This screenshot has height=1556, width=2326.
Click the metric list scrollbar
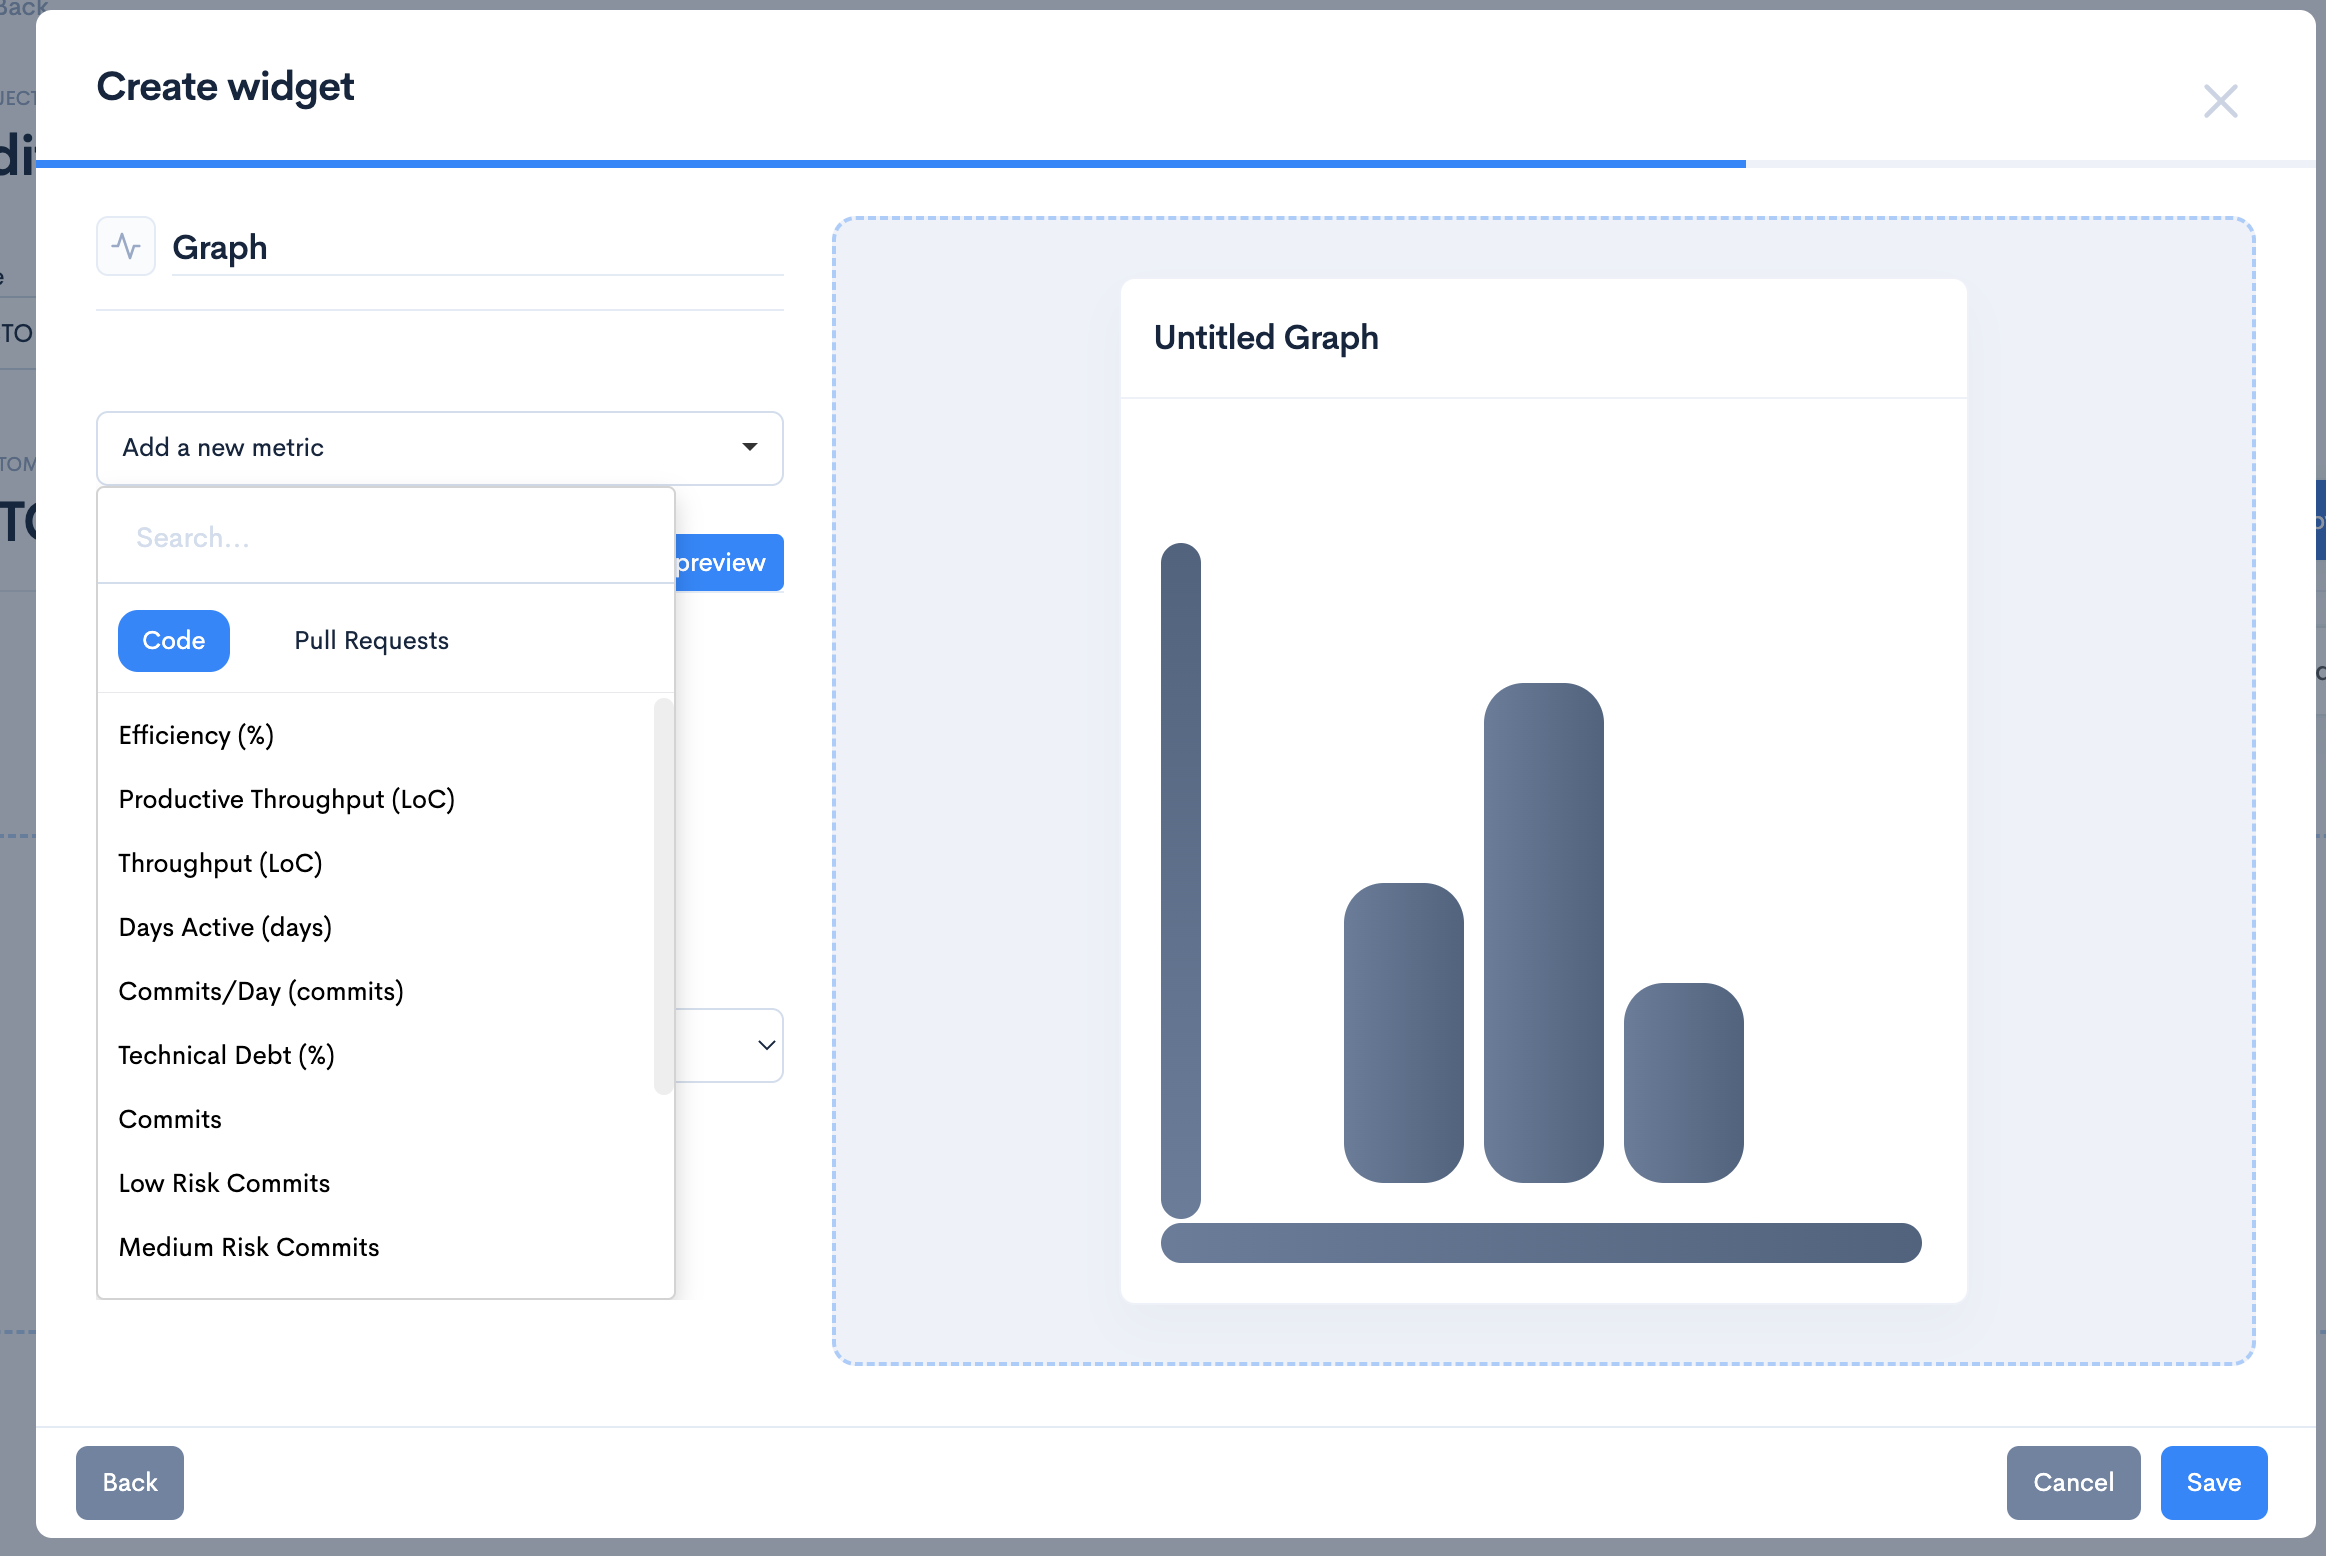[662, 896]
